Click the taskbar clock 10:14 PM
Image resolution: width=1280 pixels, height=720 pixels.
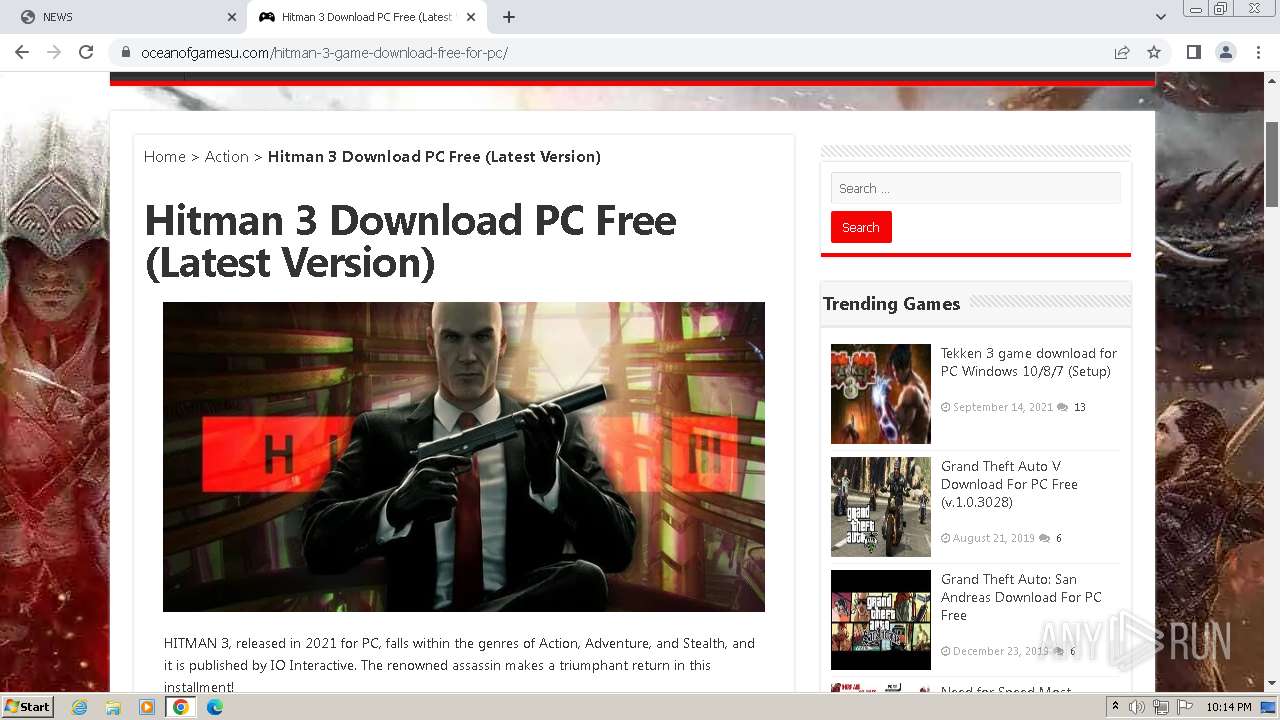[1229, 707]
